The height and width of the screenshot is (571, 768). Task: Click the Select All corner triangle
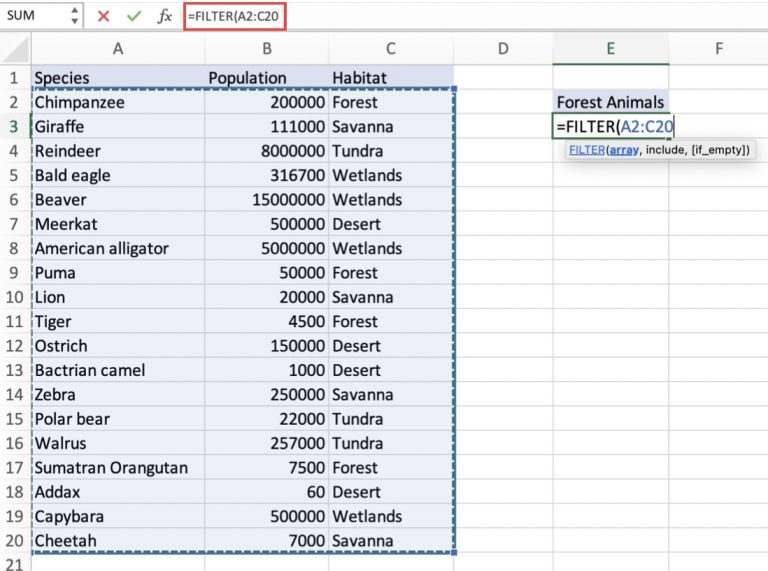pyautogui.click(x=15, y=48)
